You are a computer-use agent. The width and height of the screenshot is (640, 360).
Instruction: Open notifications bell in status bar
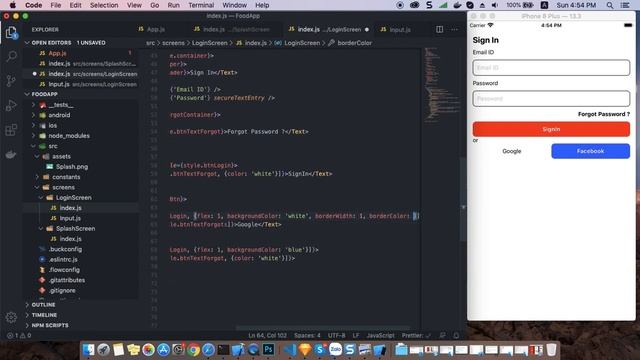coord(456,336)
